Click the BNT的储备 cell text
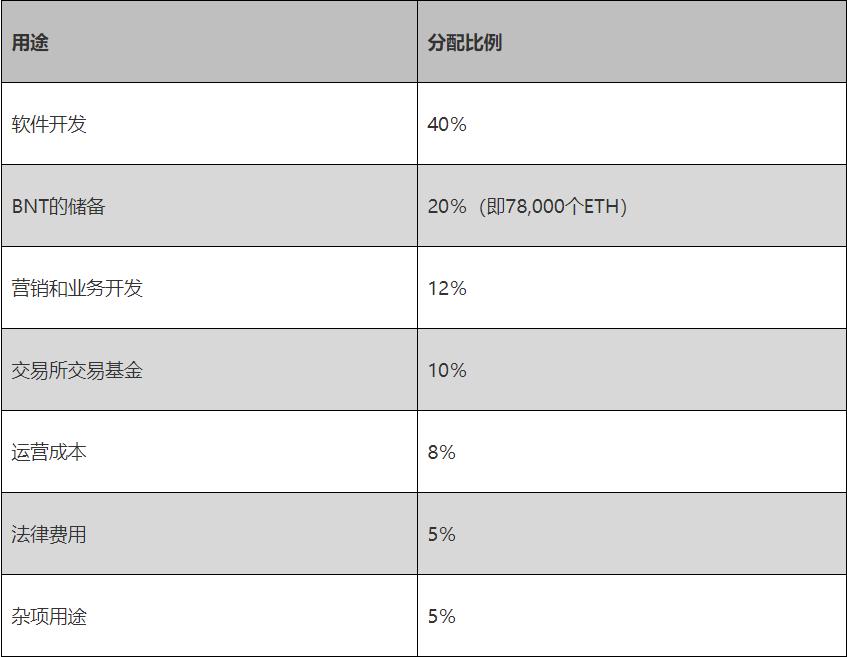The height and width of the screenshot is (657, 847). [58, 207]
